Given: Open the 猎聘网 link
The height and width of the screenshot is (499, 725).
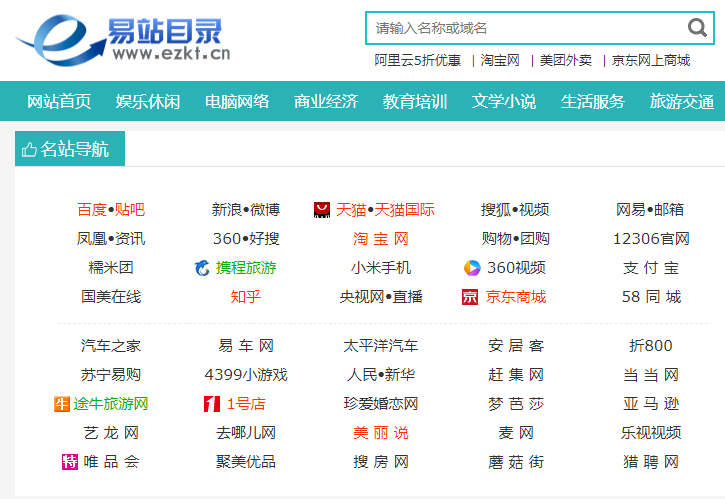Looking at the screenshot, I should (651, 462).
